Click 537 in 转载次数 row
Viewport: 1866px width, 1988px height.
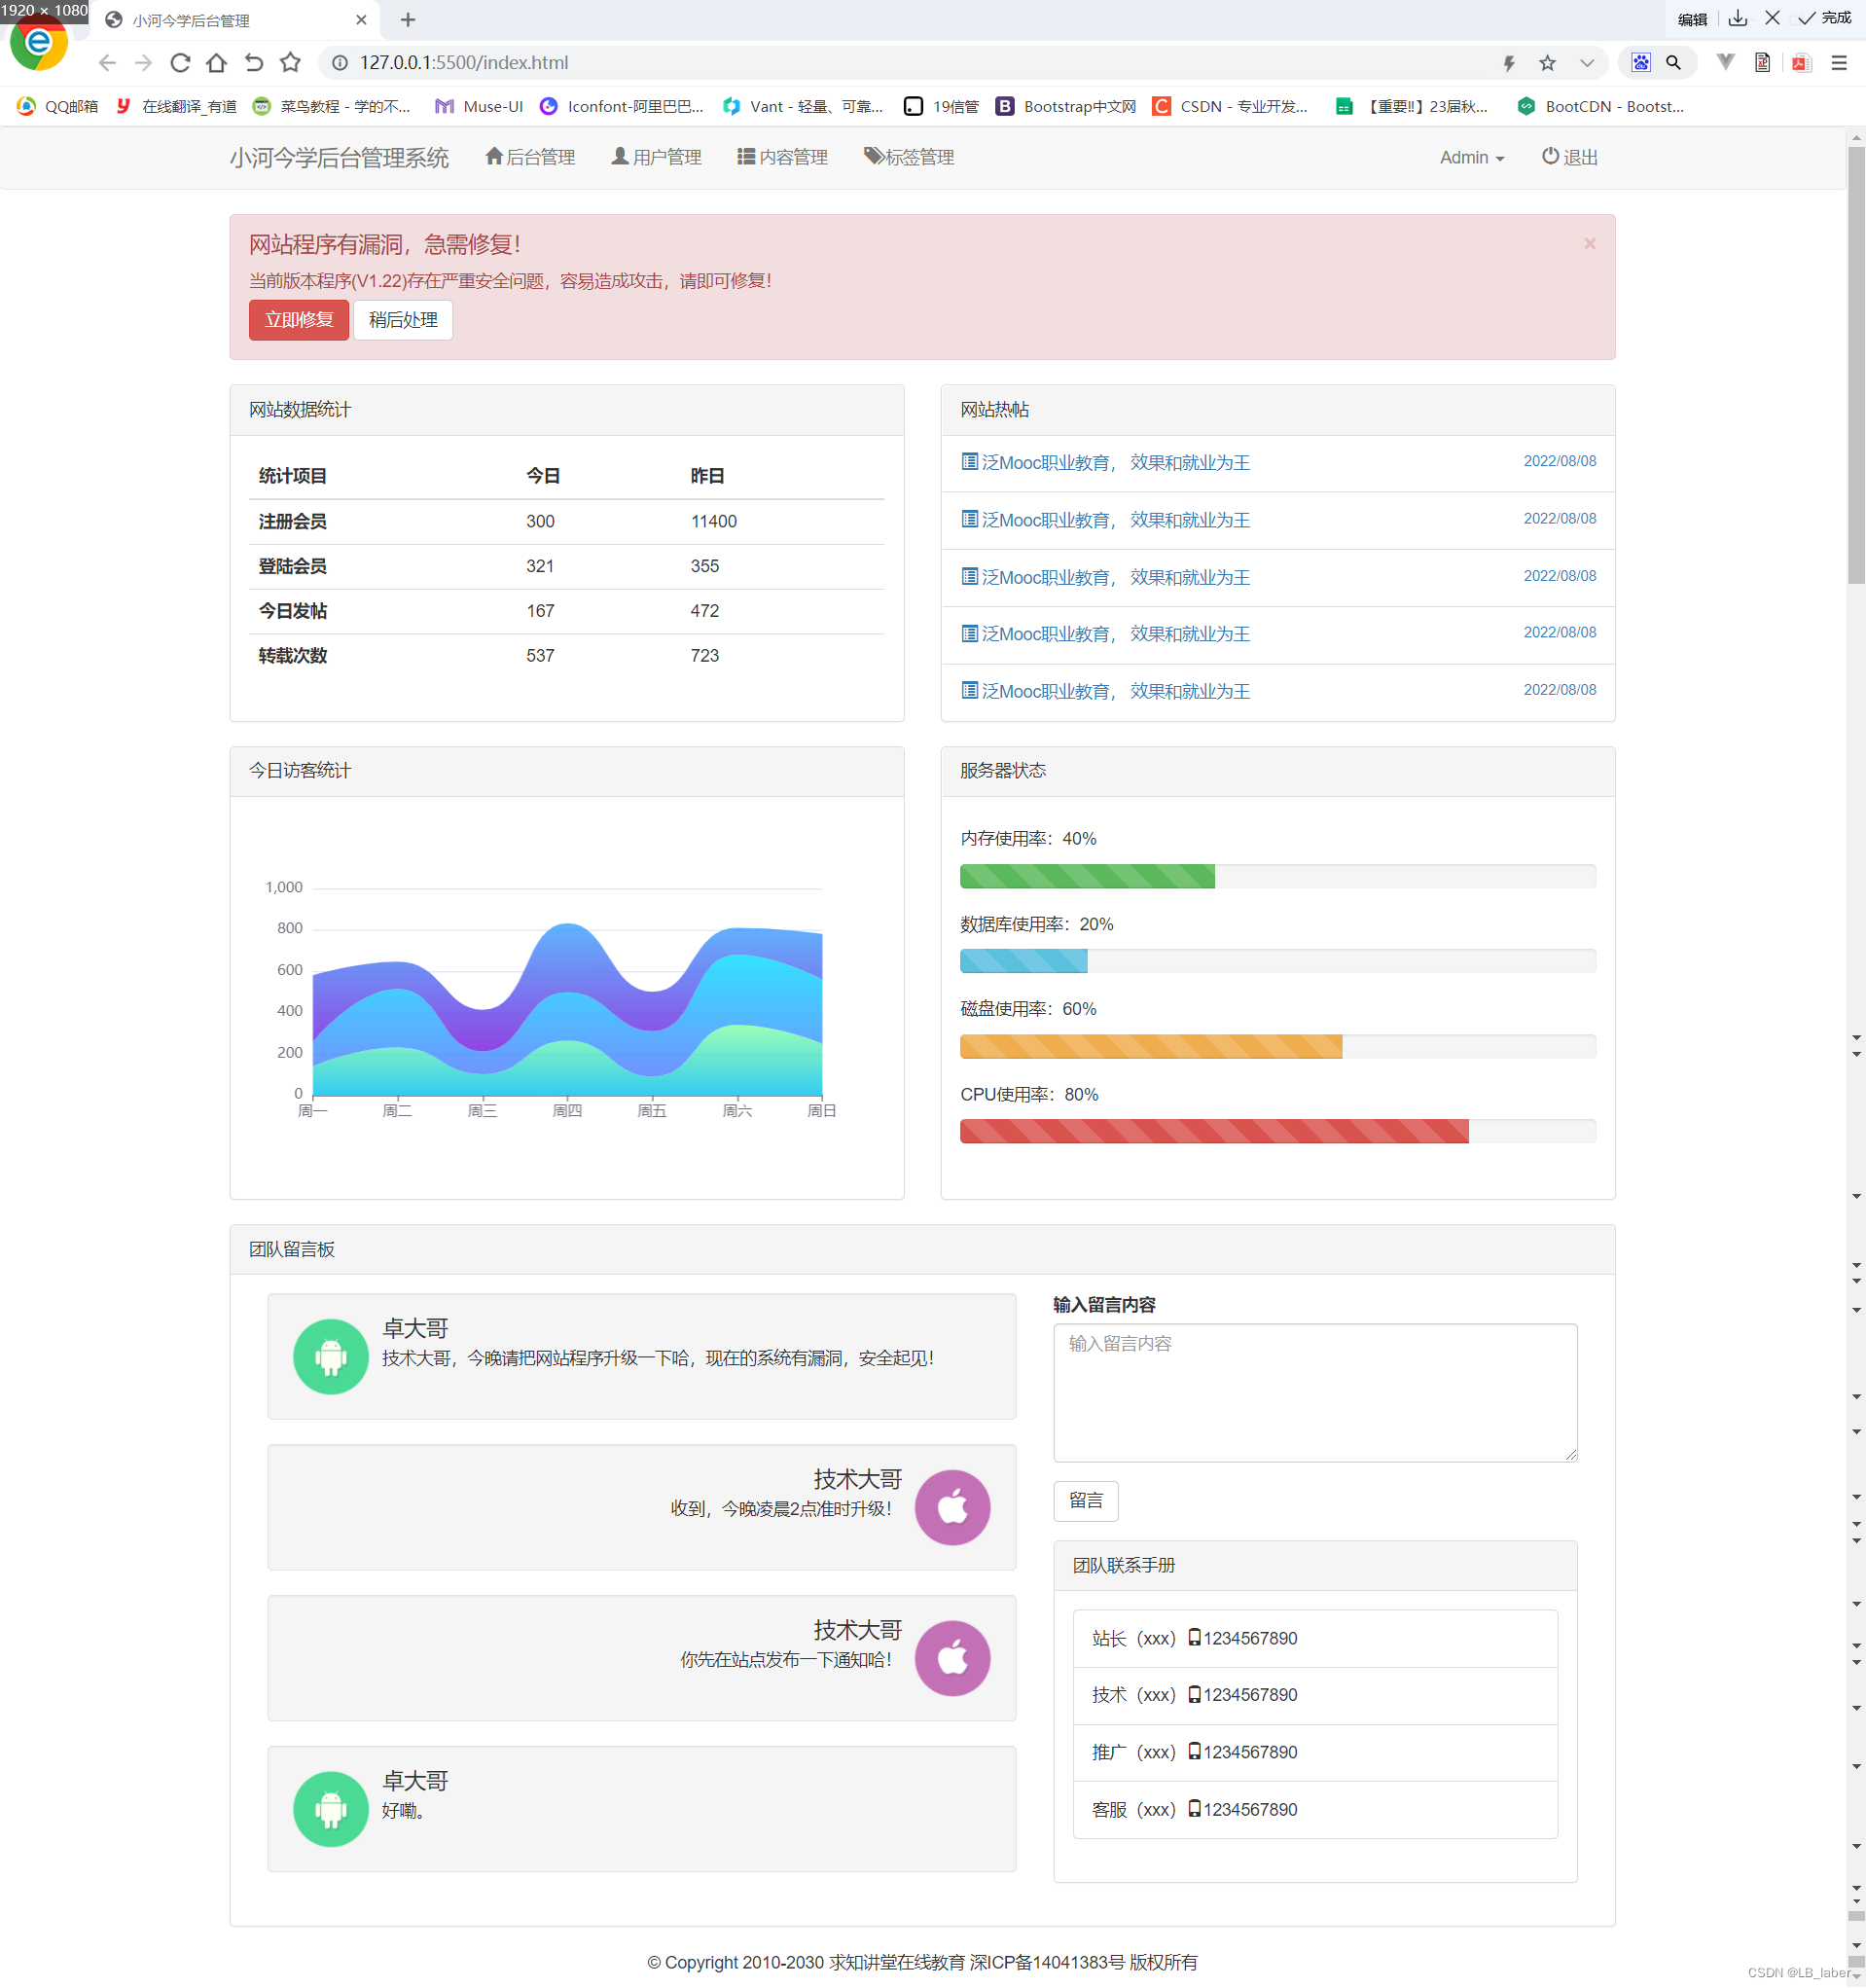540,656
